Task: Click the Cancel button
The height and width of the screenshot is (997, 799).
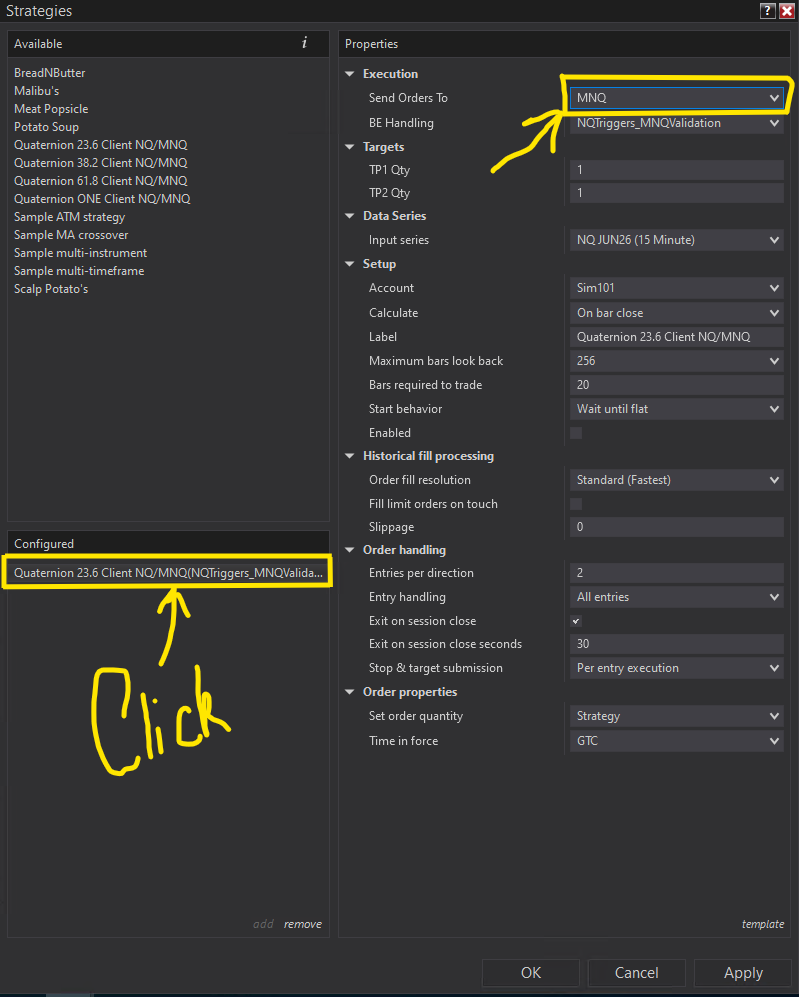Action: click(x=636, y=973)
